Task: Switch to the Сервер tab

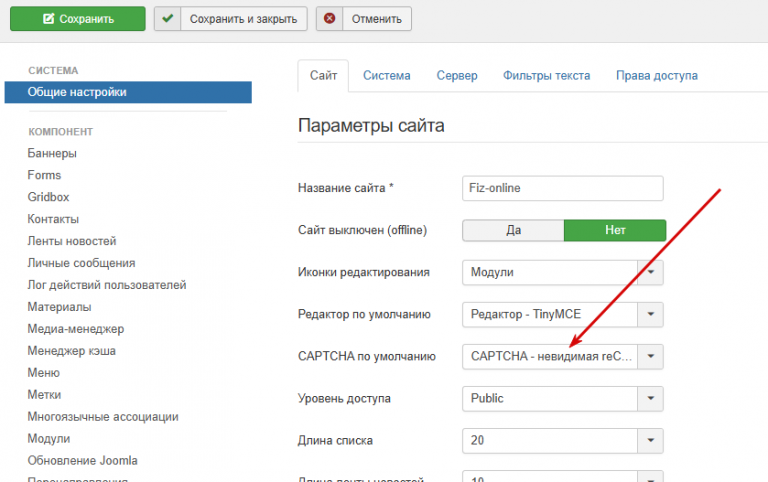Action: coord(457,75)
